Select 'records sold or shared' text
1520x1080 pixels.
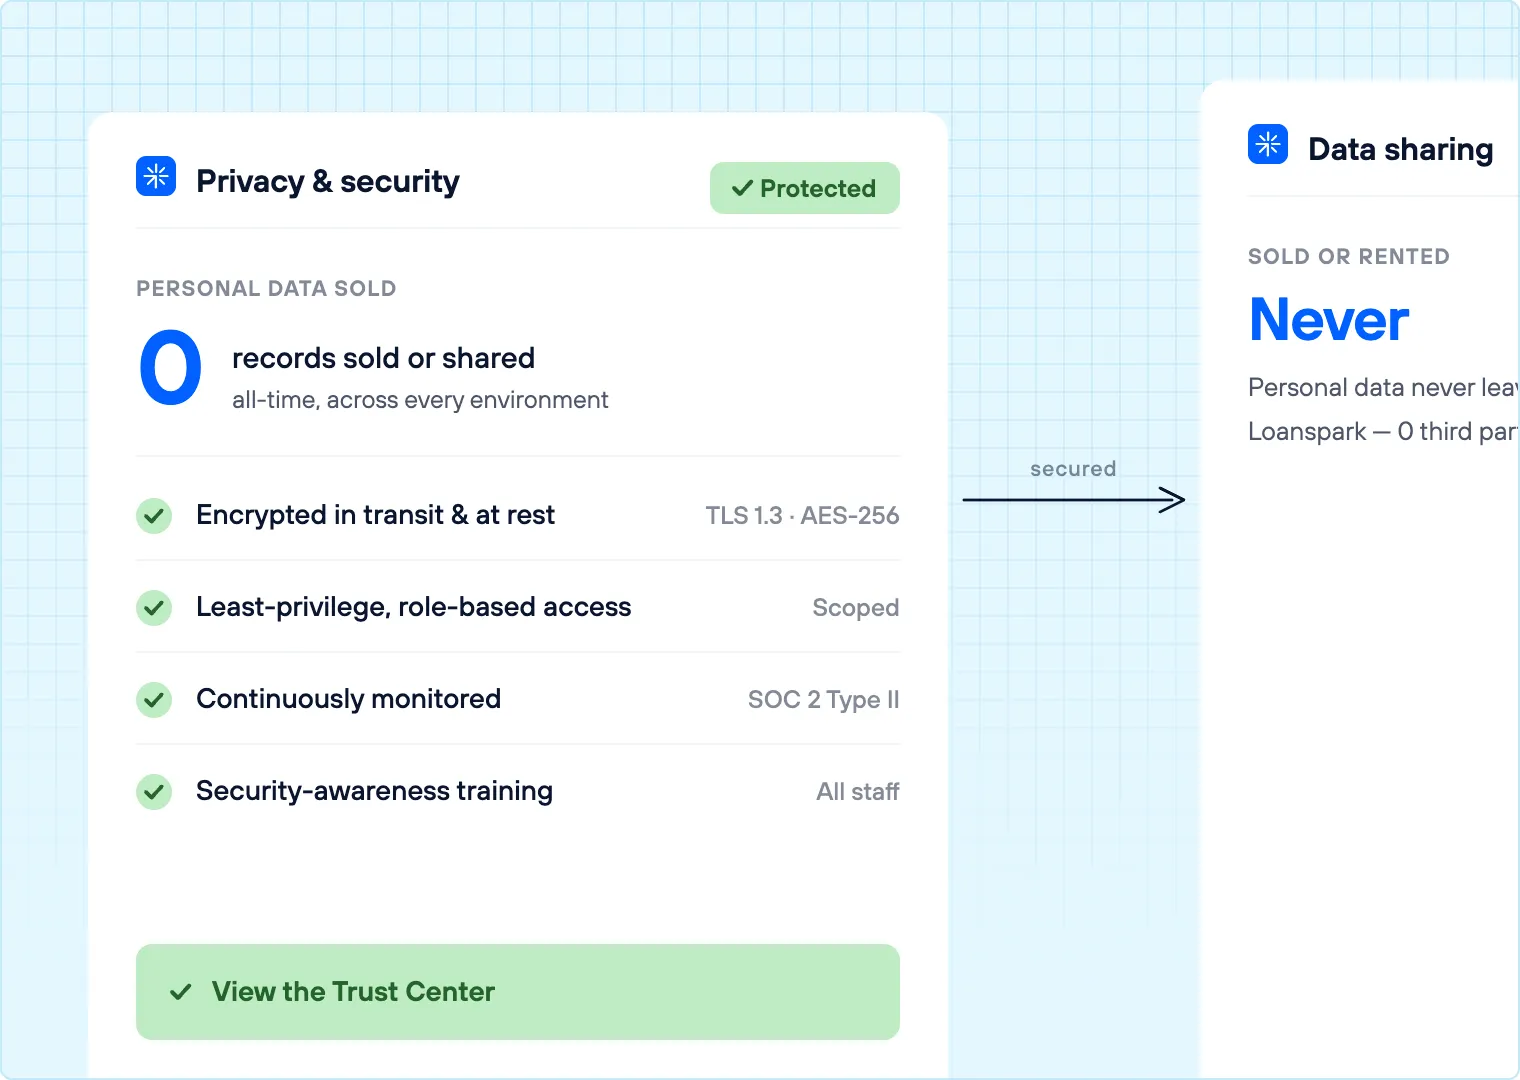pos(383,358)
